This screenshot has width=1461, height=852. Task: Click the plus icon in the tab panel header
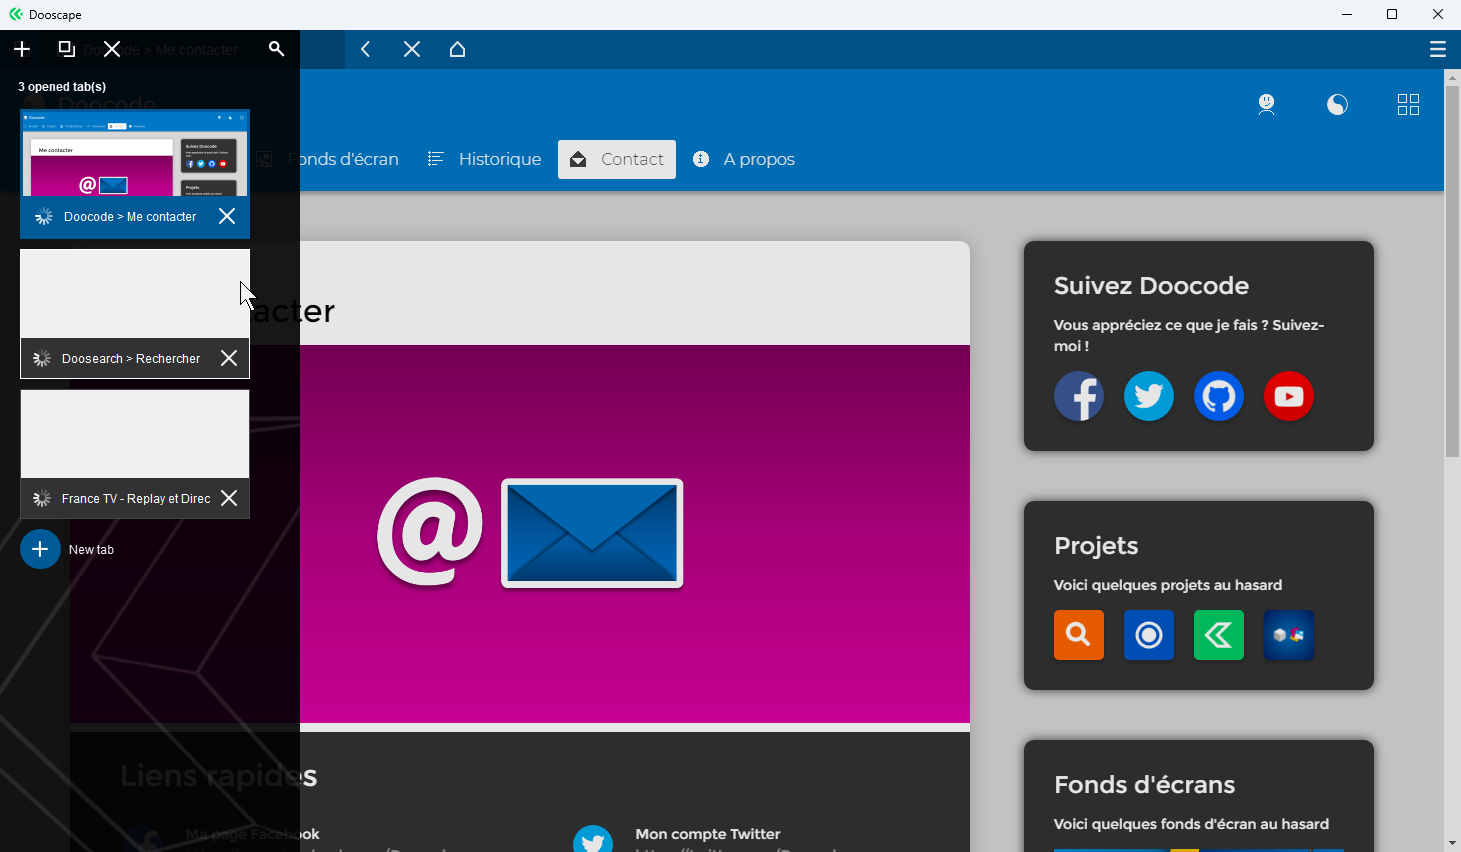click(22, 49)
